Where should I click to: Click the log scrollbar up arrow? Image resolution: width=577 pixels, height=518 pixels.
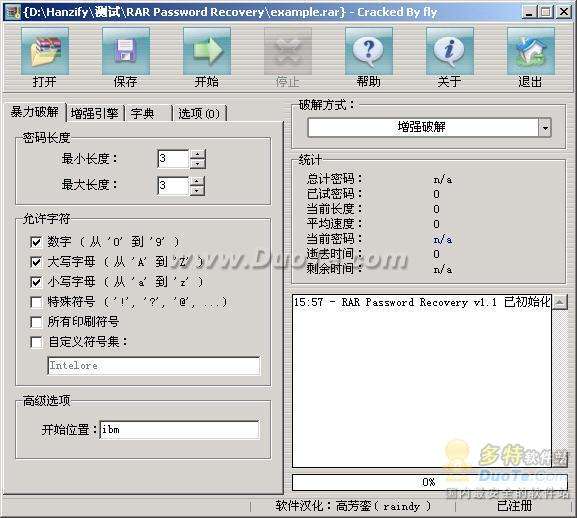click(559, 302)
